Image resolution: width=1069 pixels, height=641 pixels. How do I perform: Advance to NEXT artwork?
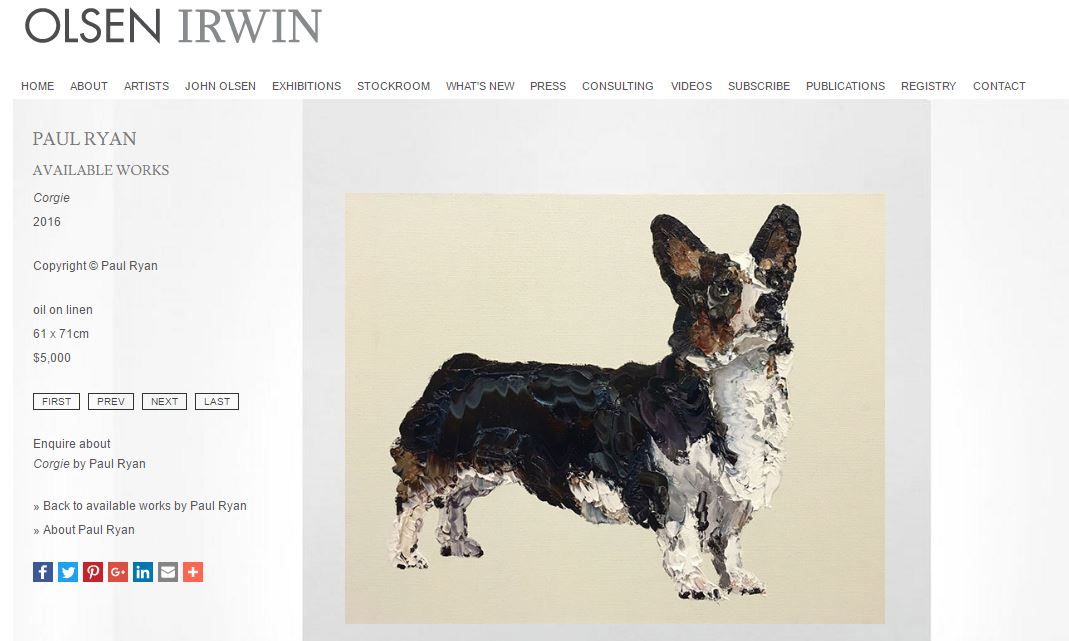pos(164,402)
